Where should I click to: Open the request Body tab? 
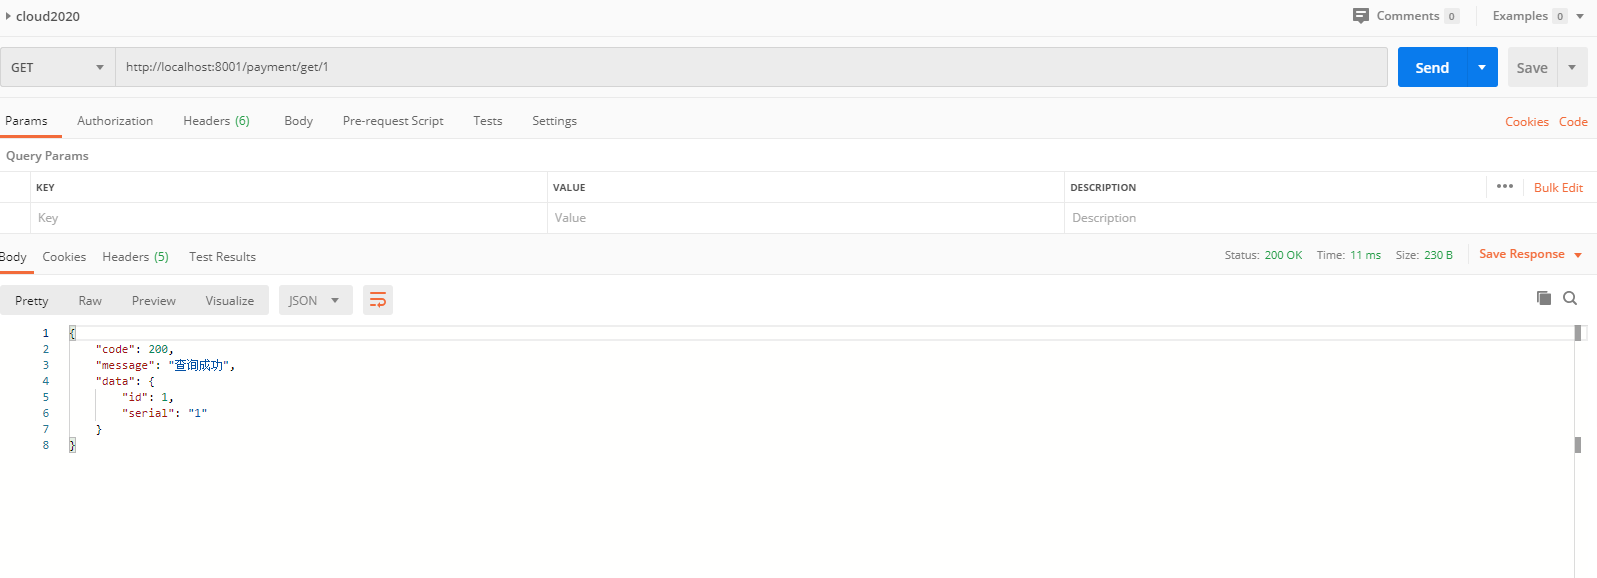298,120
